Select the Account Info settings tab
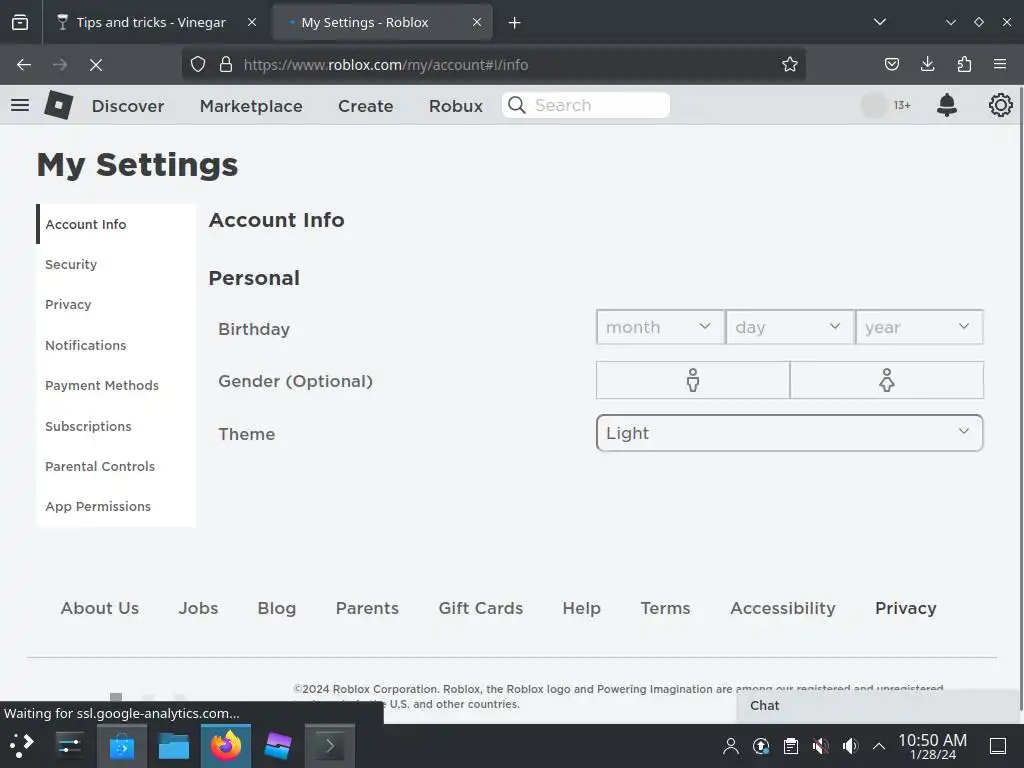Viewport: 1024px width, 768px height. tap(116, 224)
